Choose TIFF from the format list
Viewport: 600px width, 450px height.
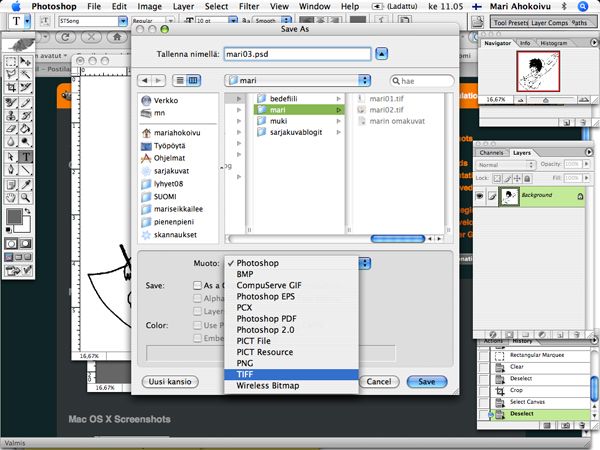[x=291, y=374]
